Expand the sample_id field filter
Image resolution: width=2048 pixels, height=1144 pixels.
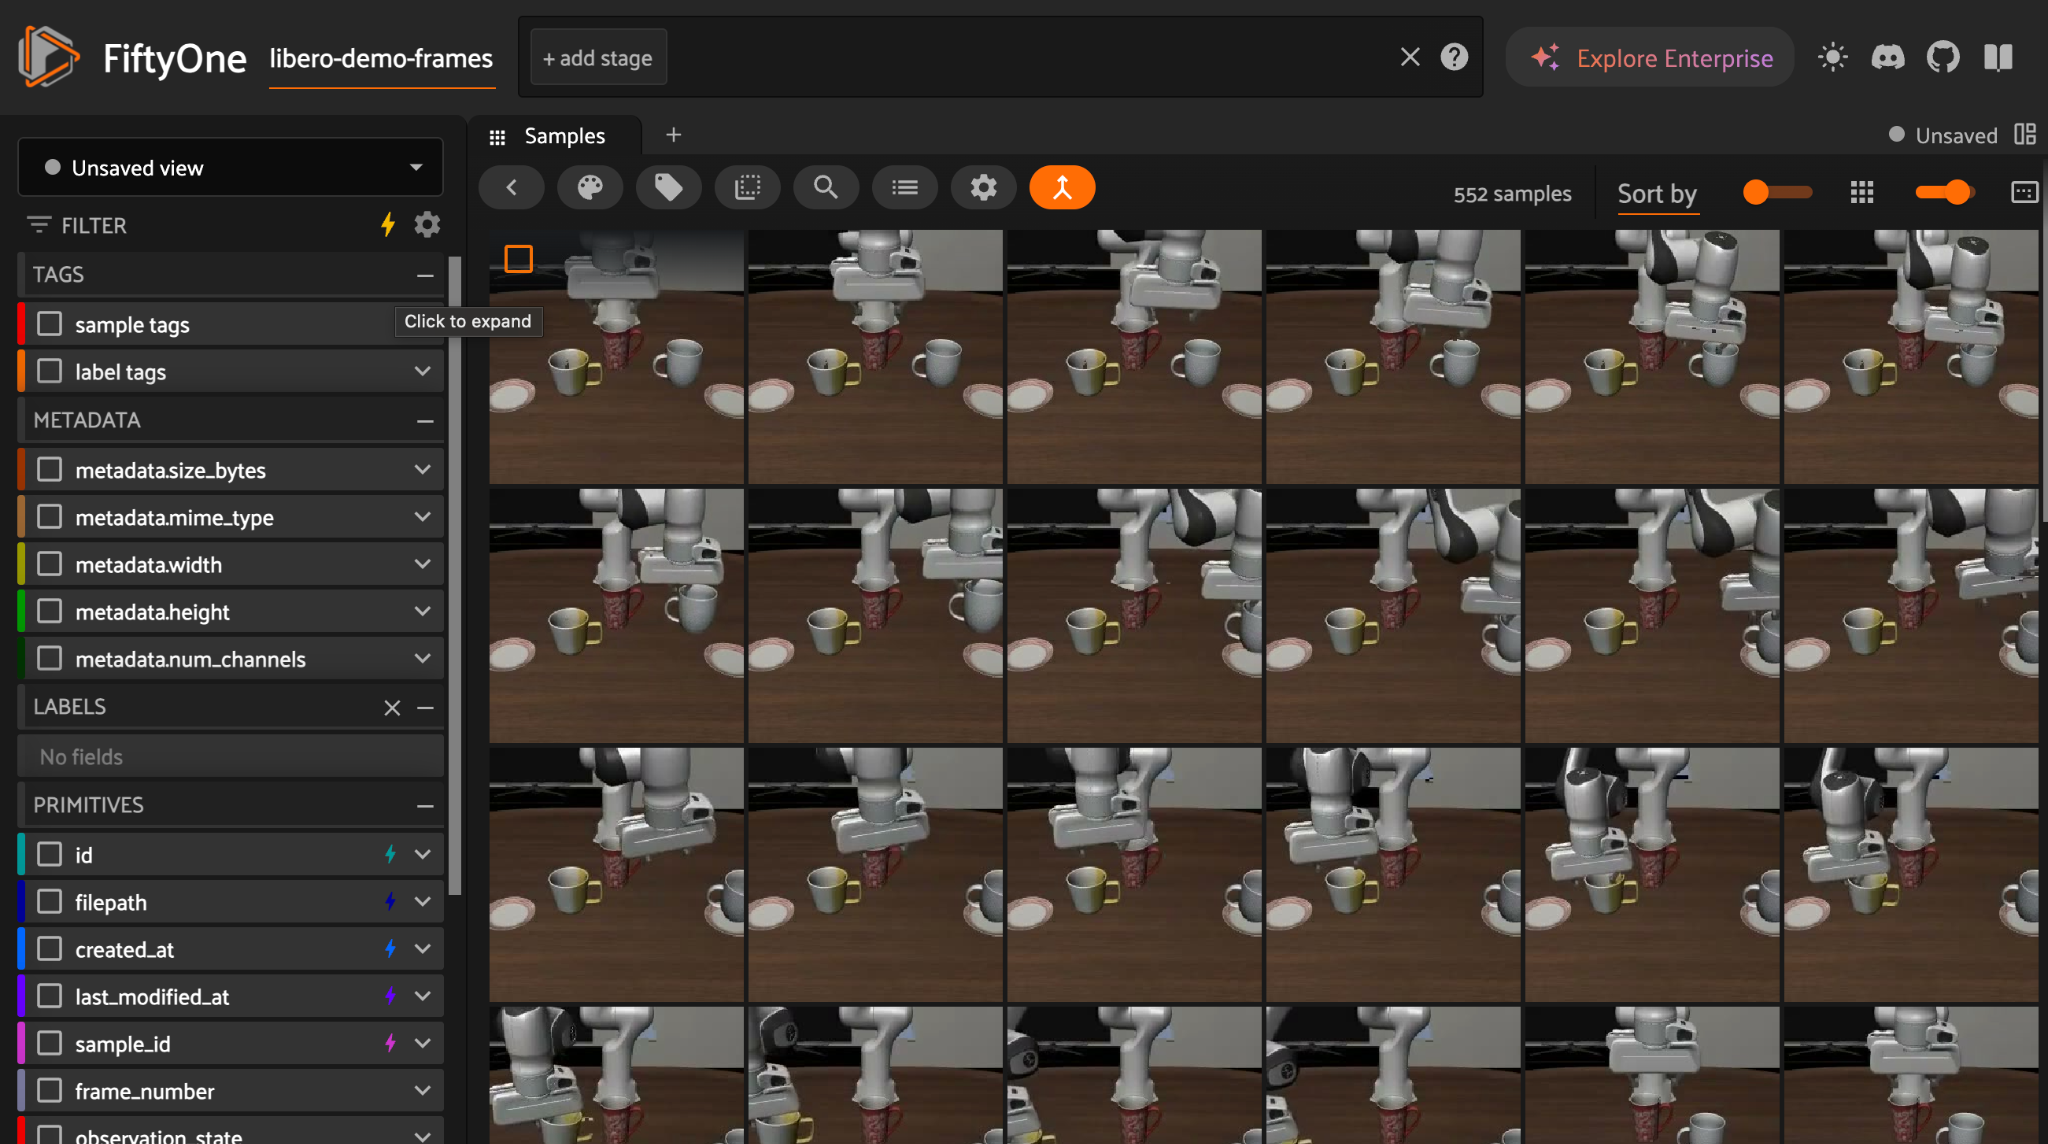(x=423, y=1043)
